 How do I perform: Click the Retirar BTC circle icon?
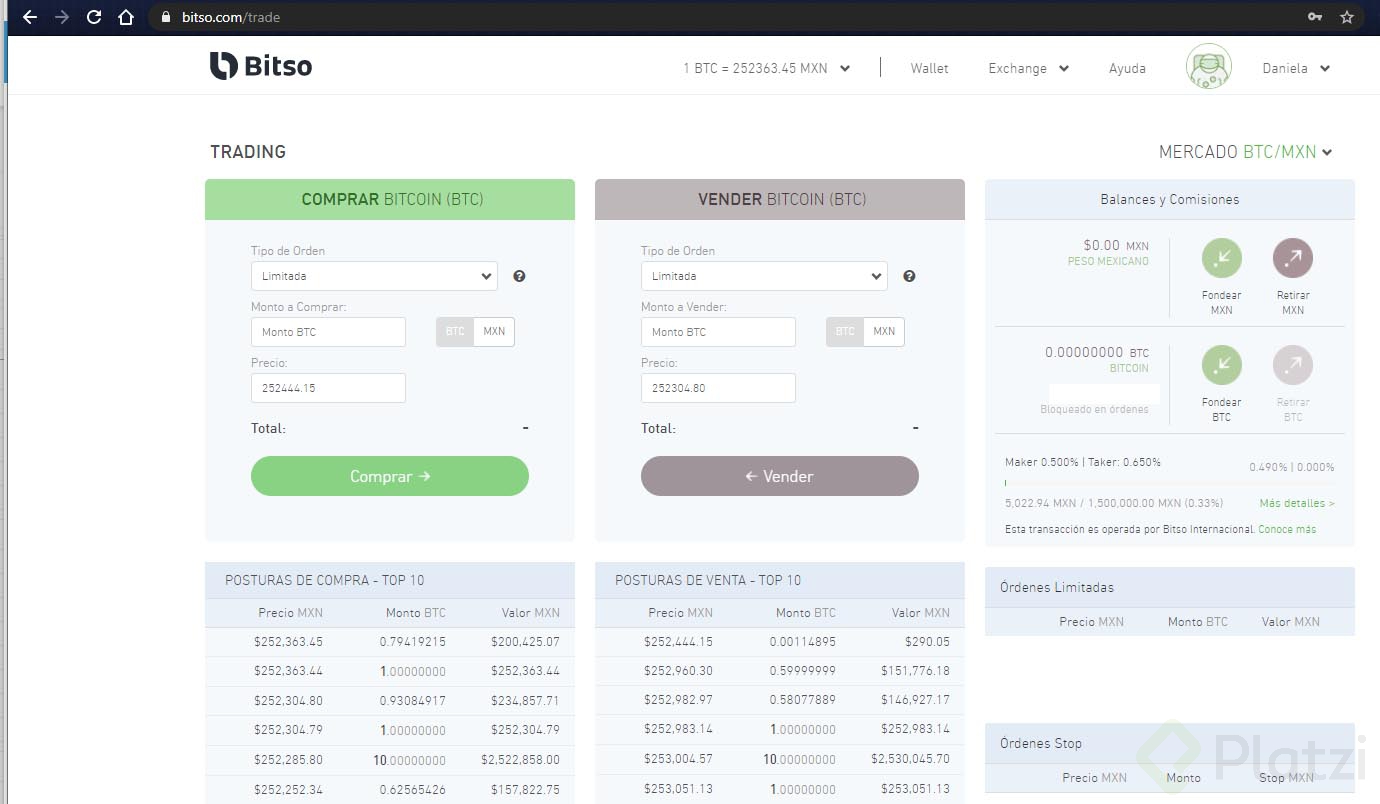pyautogui.click(x=1293, y=365)
